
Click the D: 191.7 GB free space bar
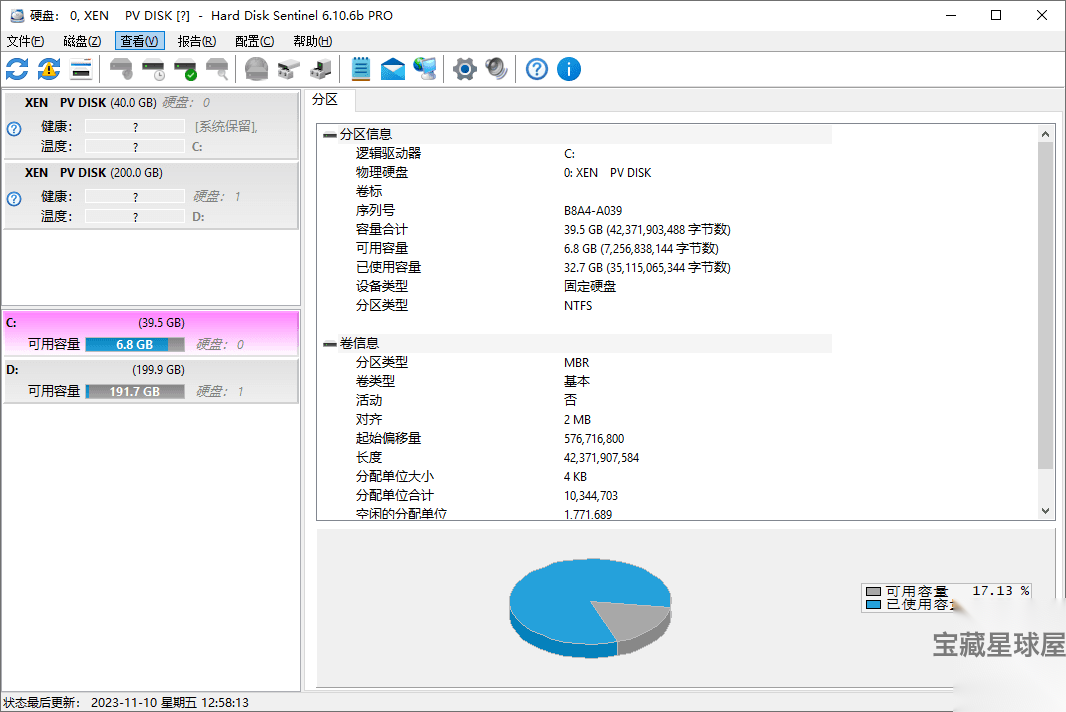click(x=135, y=392)
